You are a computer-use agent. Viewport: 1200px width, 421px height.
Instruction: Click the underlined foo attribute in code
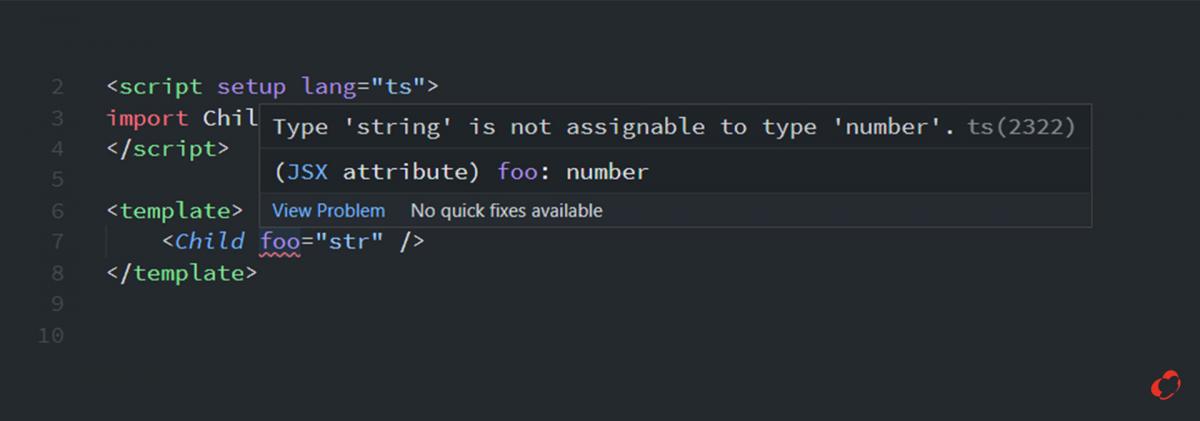280,241
